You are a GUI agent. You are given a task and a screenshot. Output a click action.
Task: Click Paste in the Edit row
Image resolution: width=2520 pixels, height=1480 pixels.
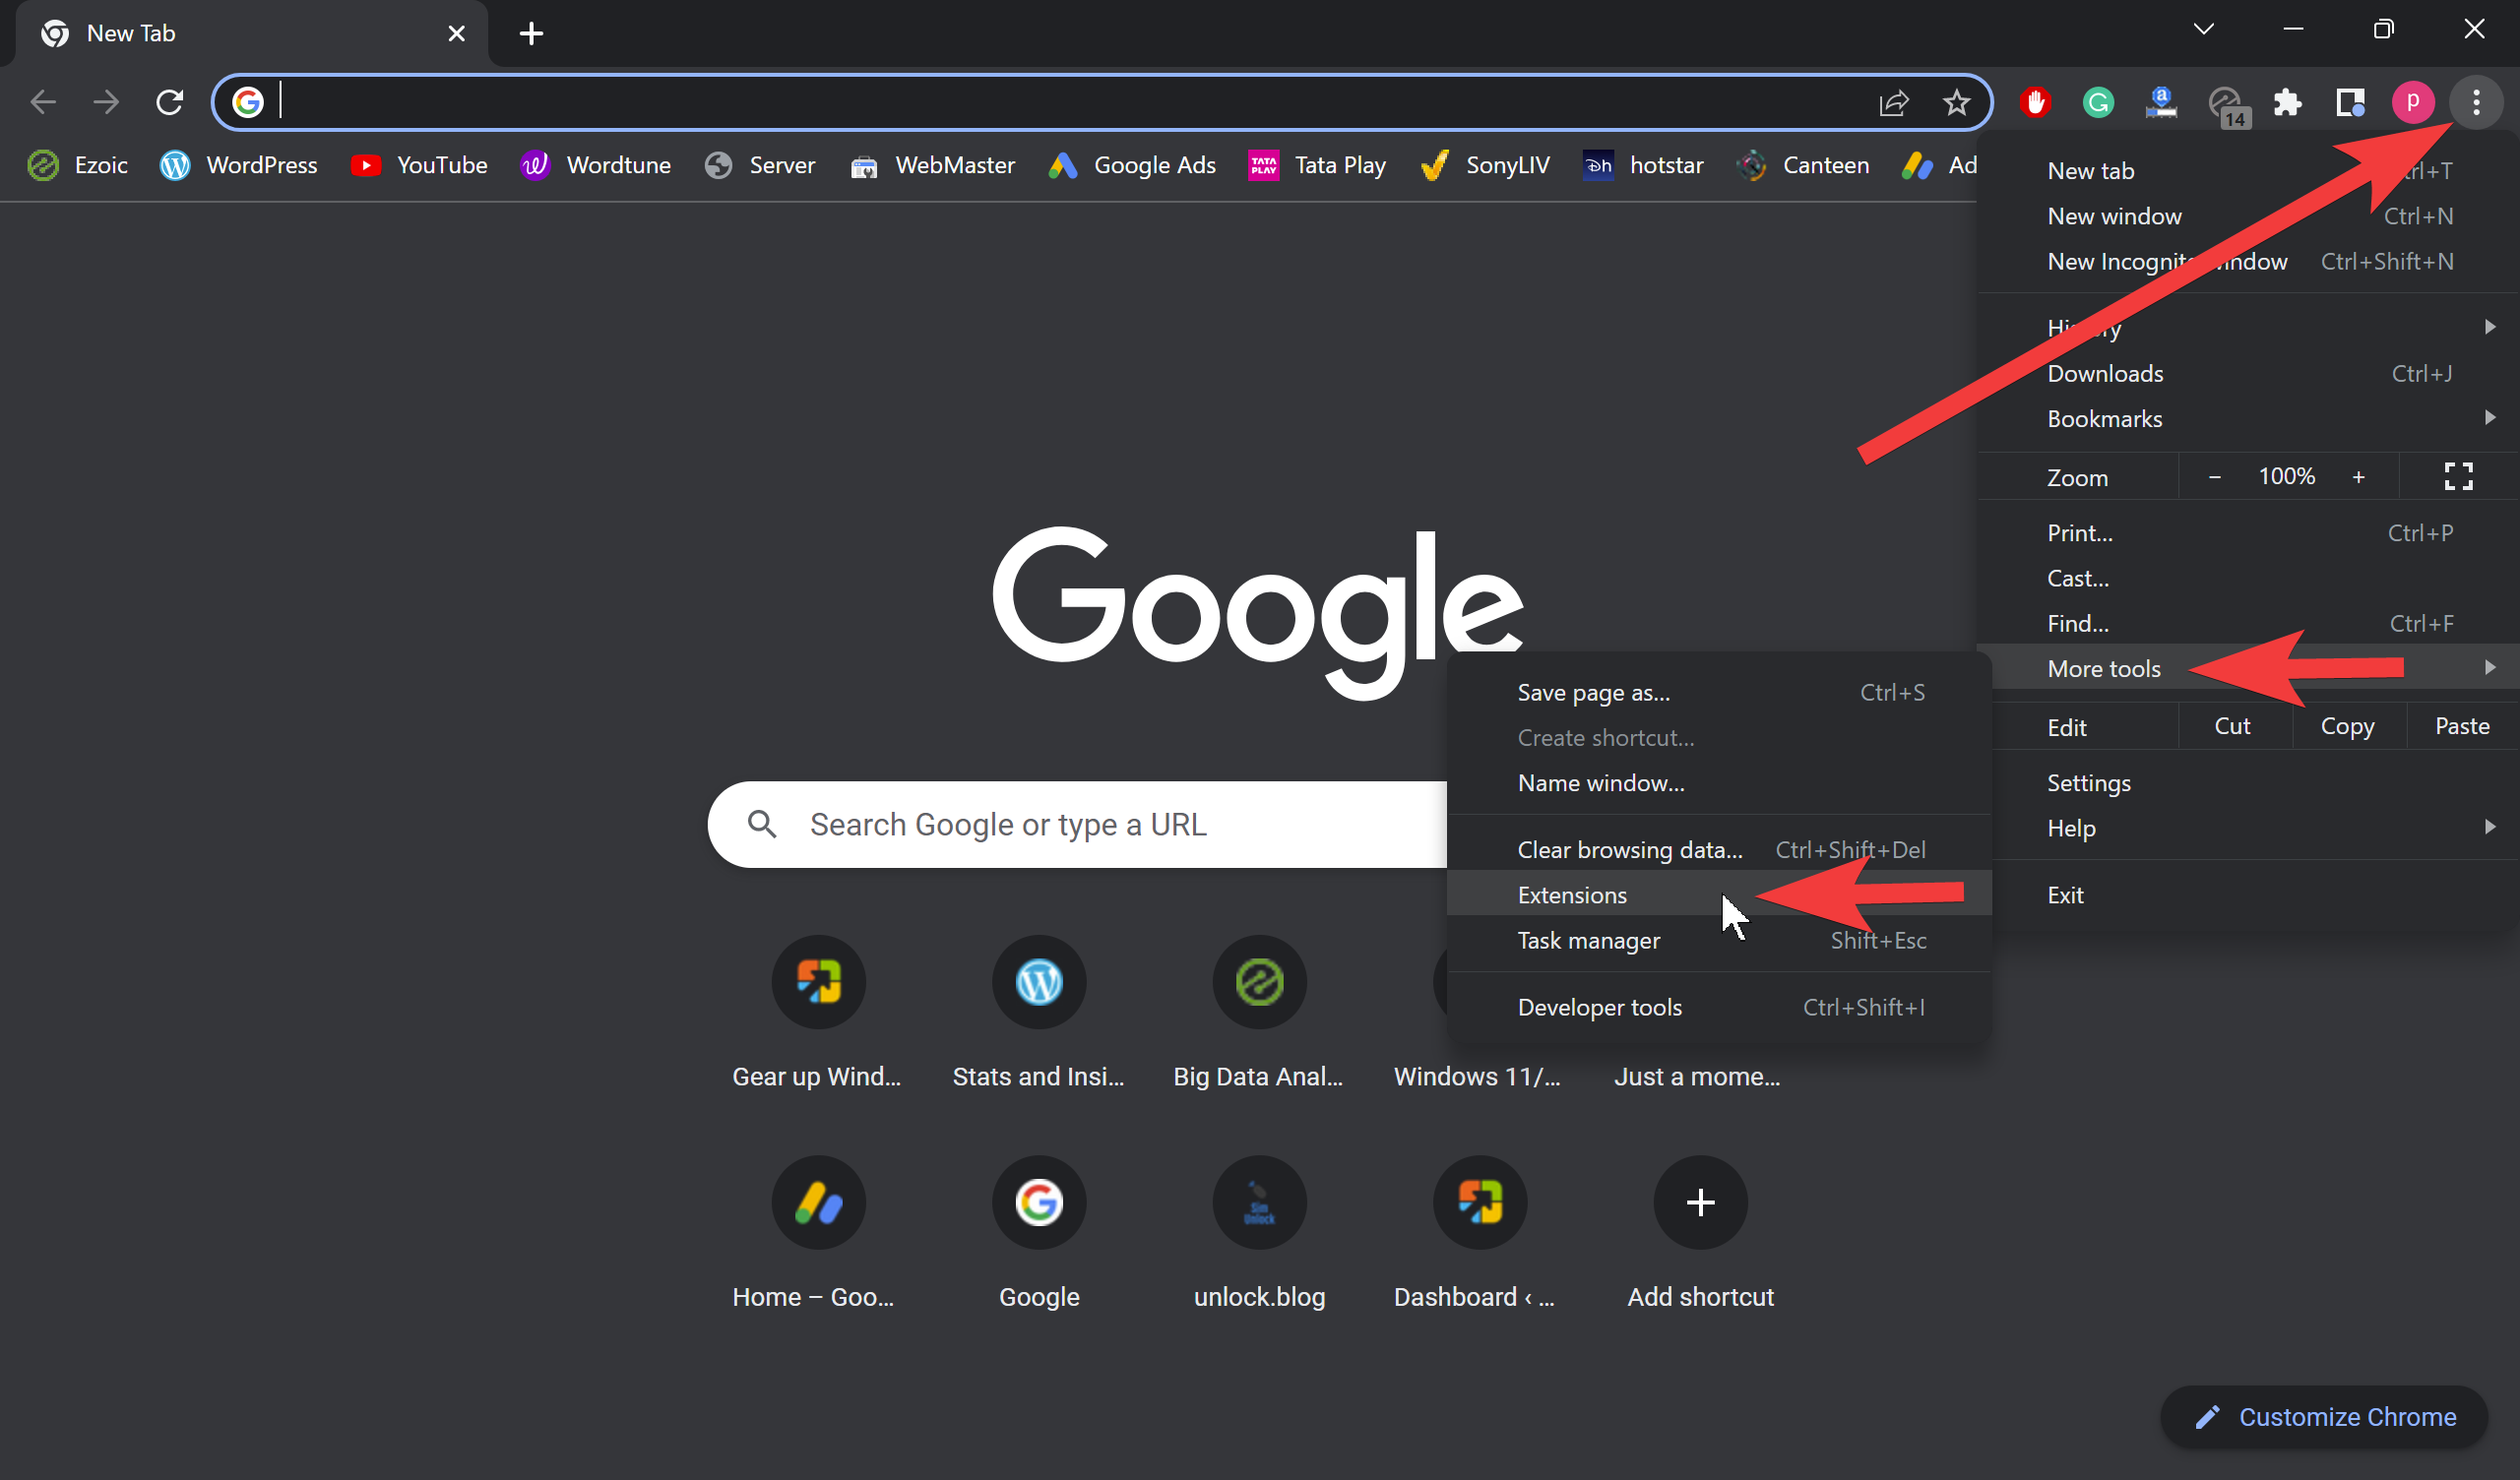tap(2461, 726)
